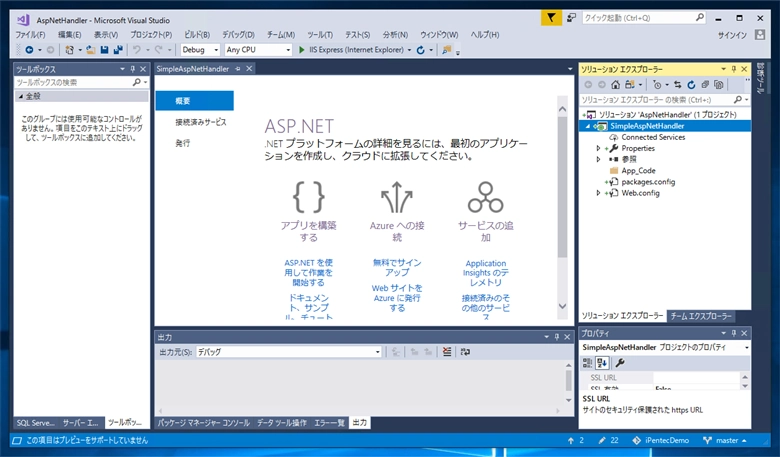Click the Solution Explorer view switch icon
This screenshot has height=457, width=780.
630,85
